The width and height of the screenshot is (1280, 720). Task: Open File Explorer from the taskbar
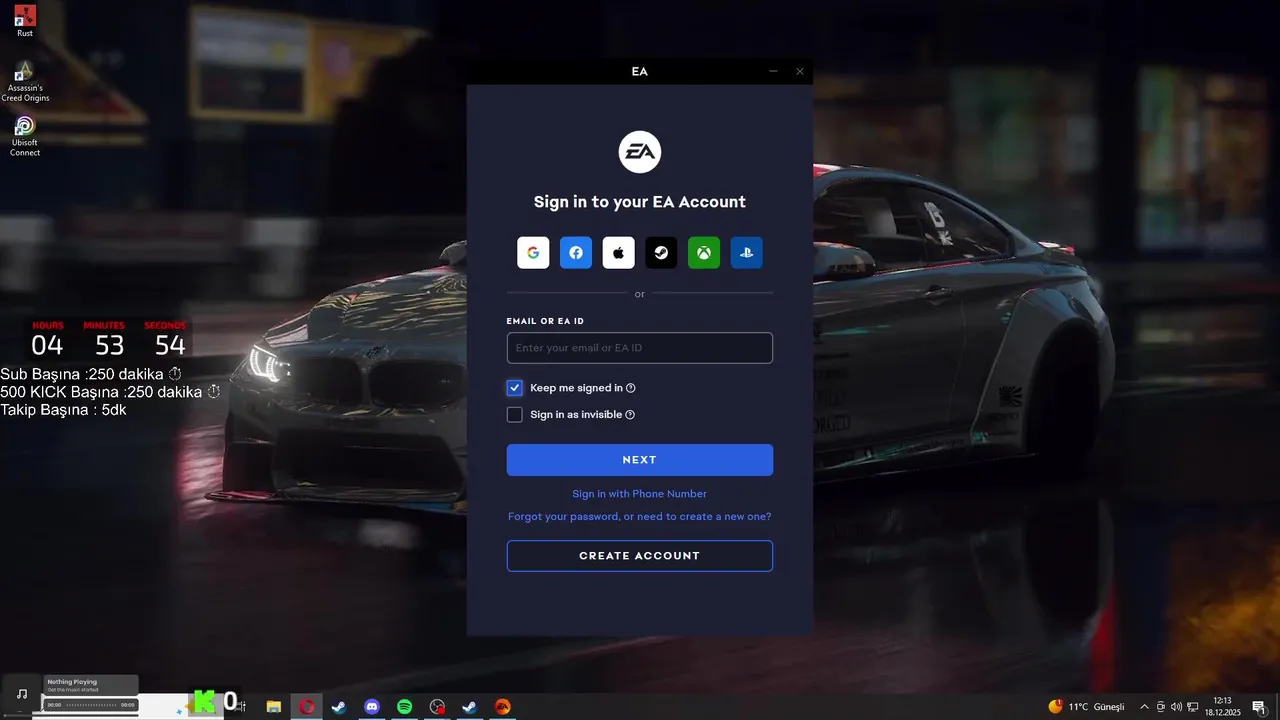point(273,707)
